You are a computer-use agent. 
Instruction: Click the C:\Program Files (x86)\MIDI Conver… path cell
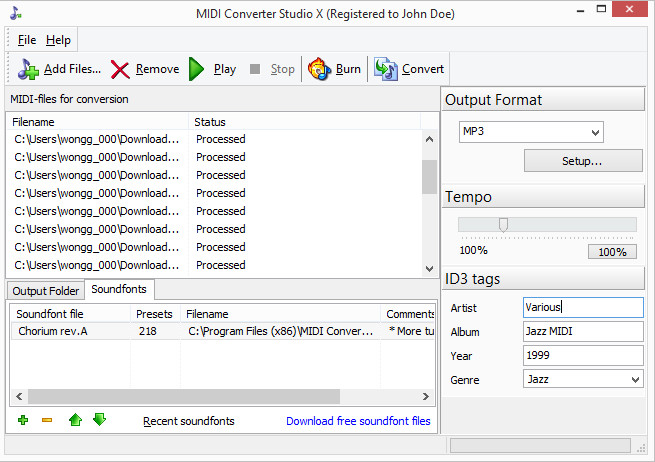[280, 331]
